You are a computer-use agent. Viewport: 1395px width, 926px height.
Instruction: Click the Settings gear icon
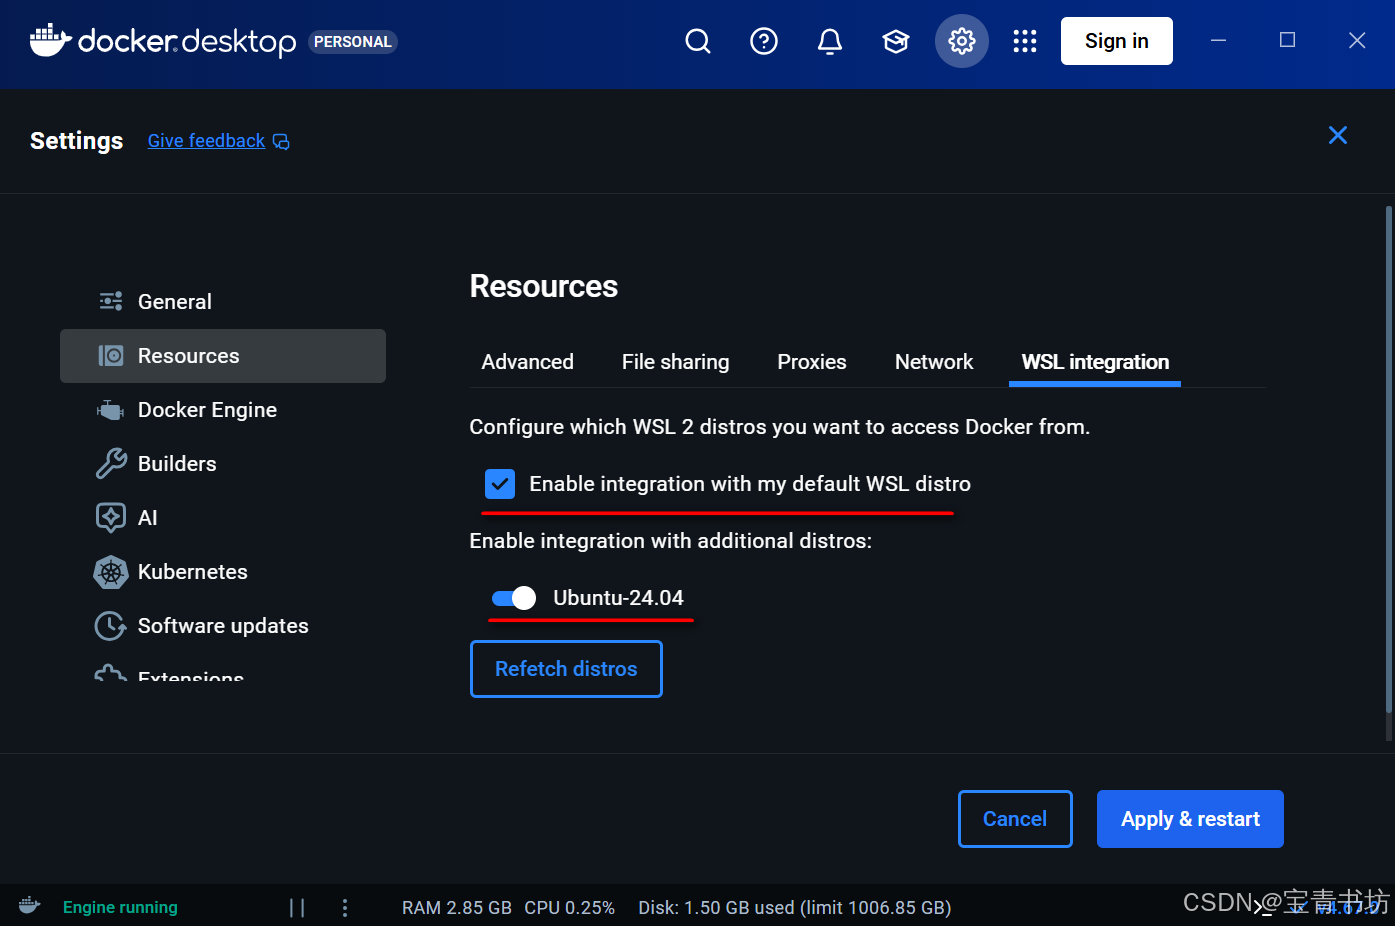point(962,41)
